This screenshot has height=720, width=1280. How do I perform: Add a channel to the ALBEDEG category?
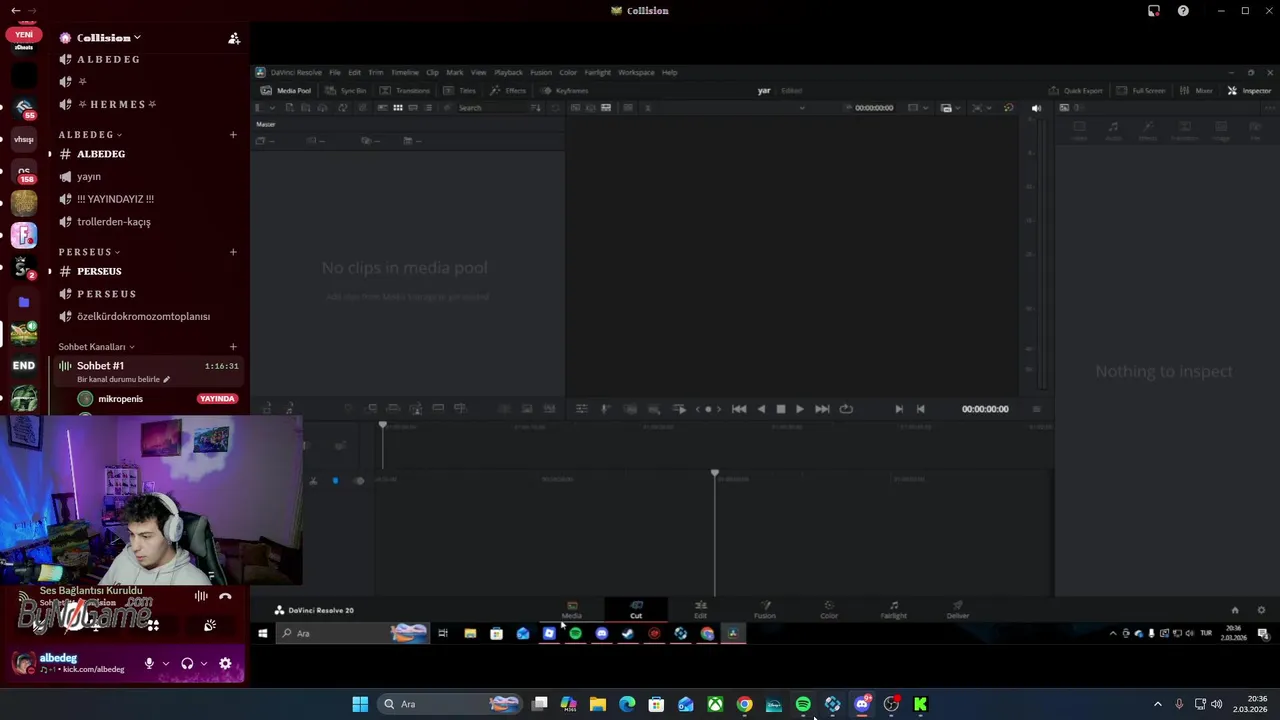[233, 134]
